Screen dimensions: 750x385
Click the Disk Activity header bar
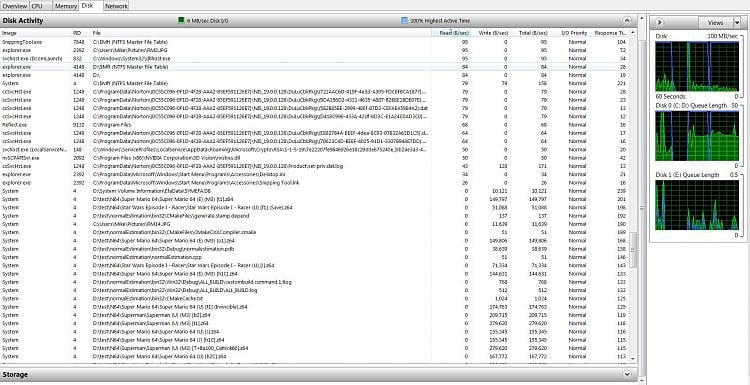(319, 21)
